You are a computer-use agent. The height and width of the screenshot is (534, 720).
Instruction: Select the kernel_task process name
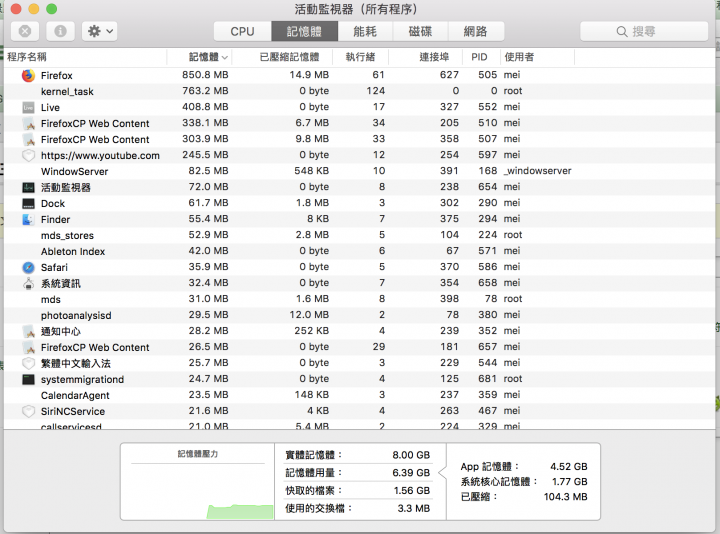pyautogui.click(x=67, y=91)
